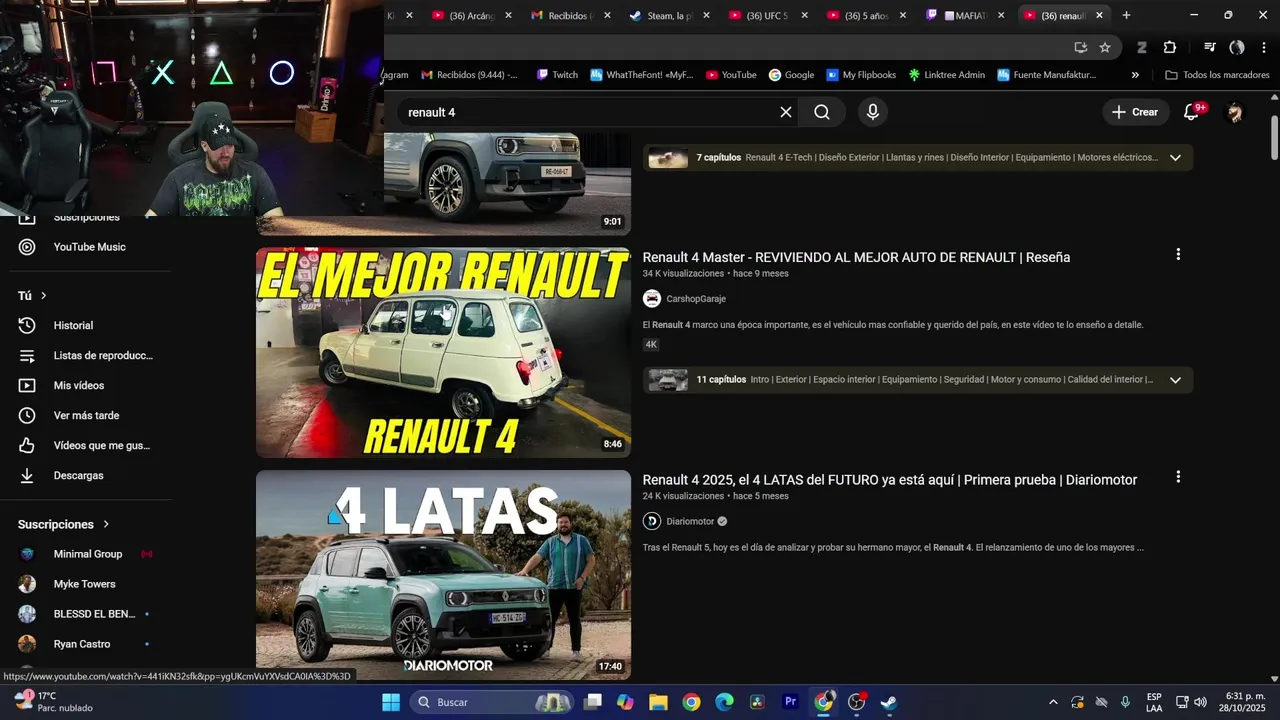Bookmark this page with star icon
This screenshot has height=720, width=1280.
[x=1105, y=47]
